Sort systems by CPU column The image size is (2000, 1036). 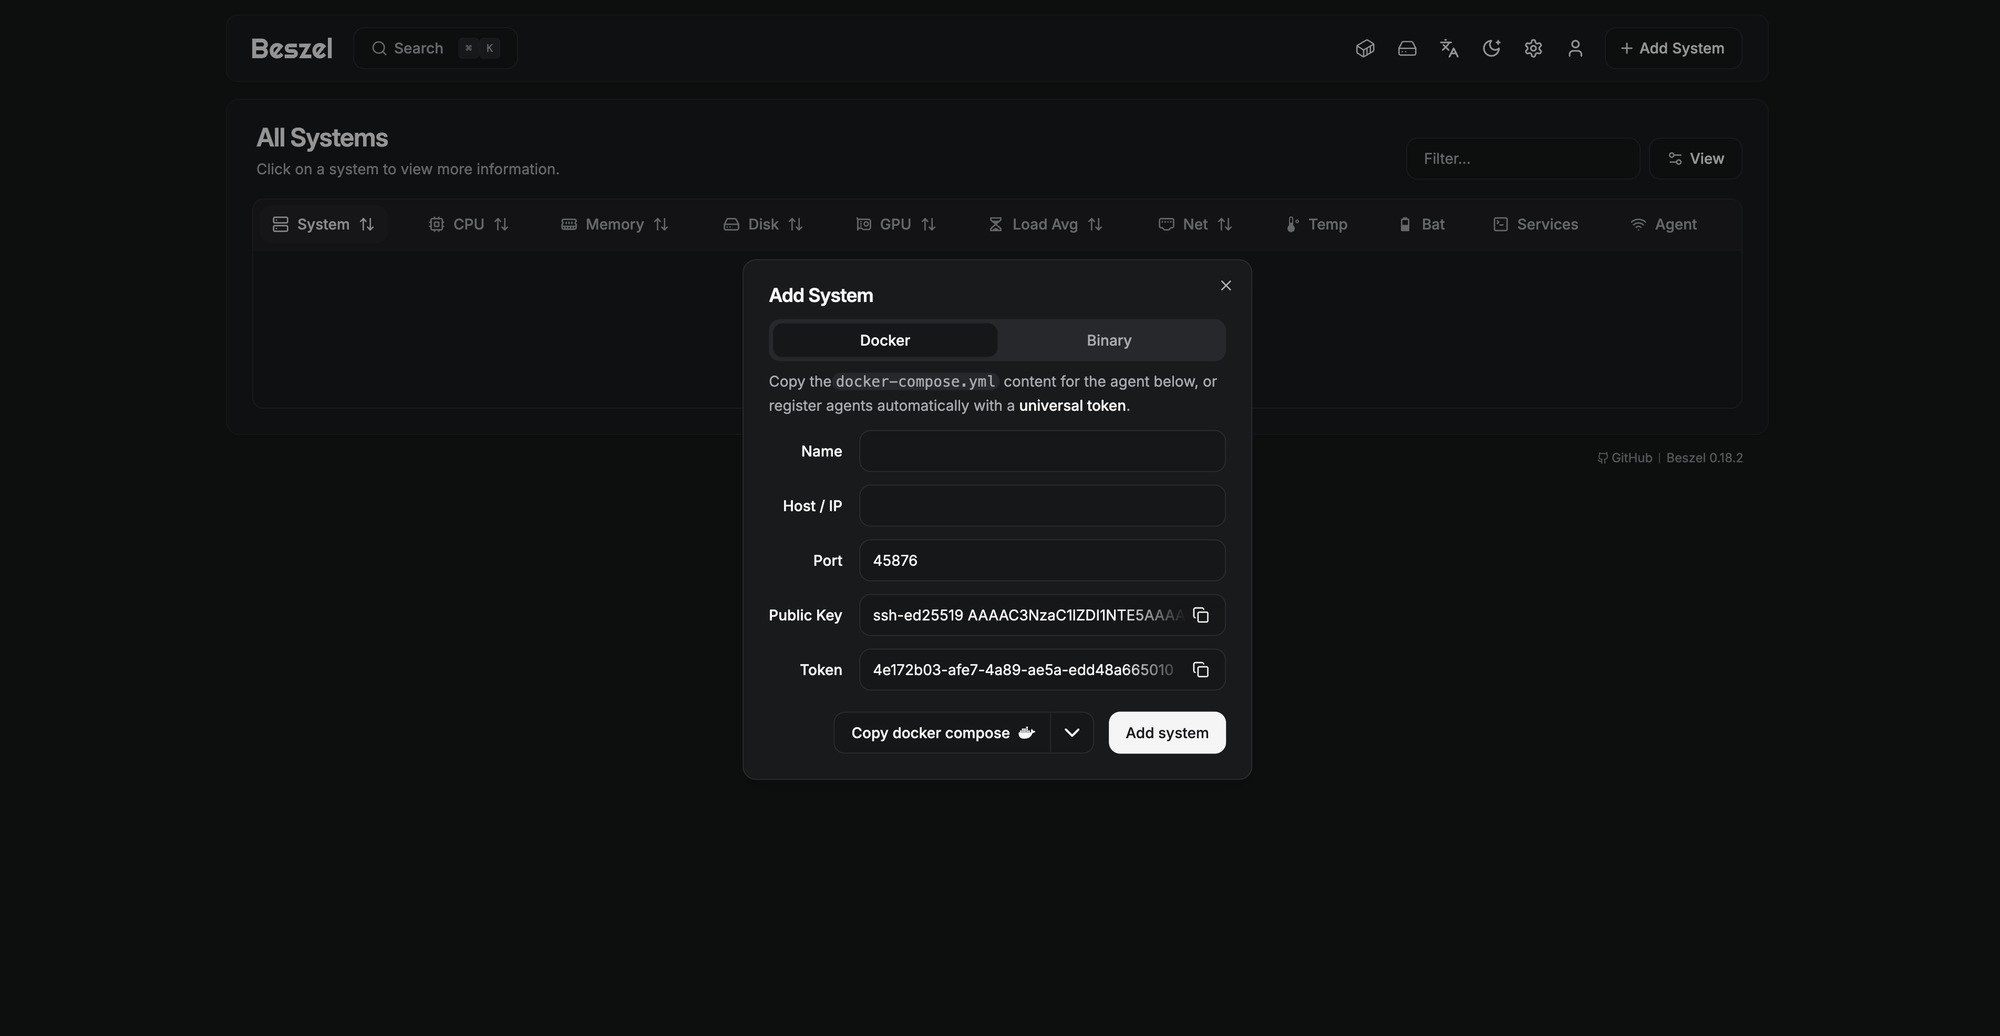coord(470,224)
